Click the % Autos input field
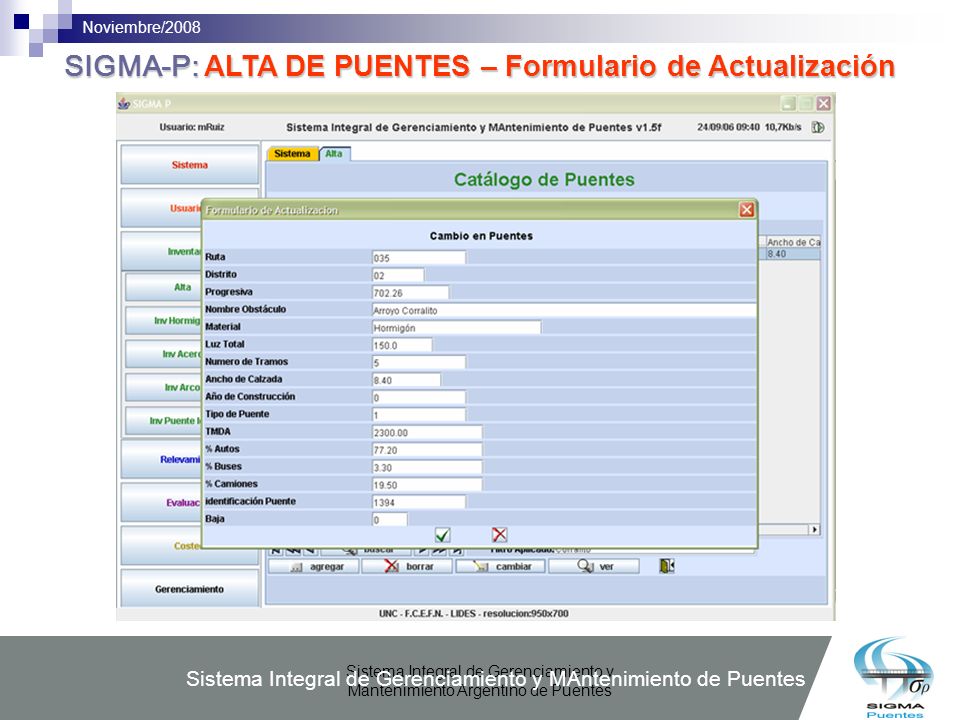The image size is (960, 720). [427, 450]
